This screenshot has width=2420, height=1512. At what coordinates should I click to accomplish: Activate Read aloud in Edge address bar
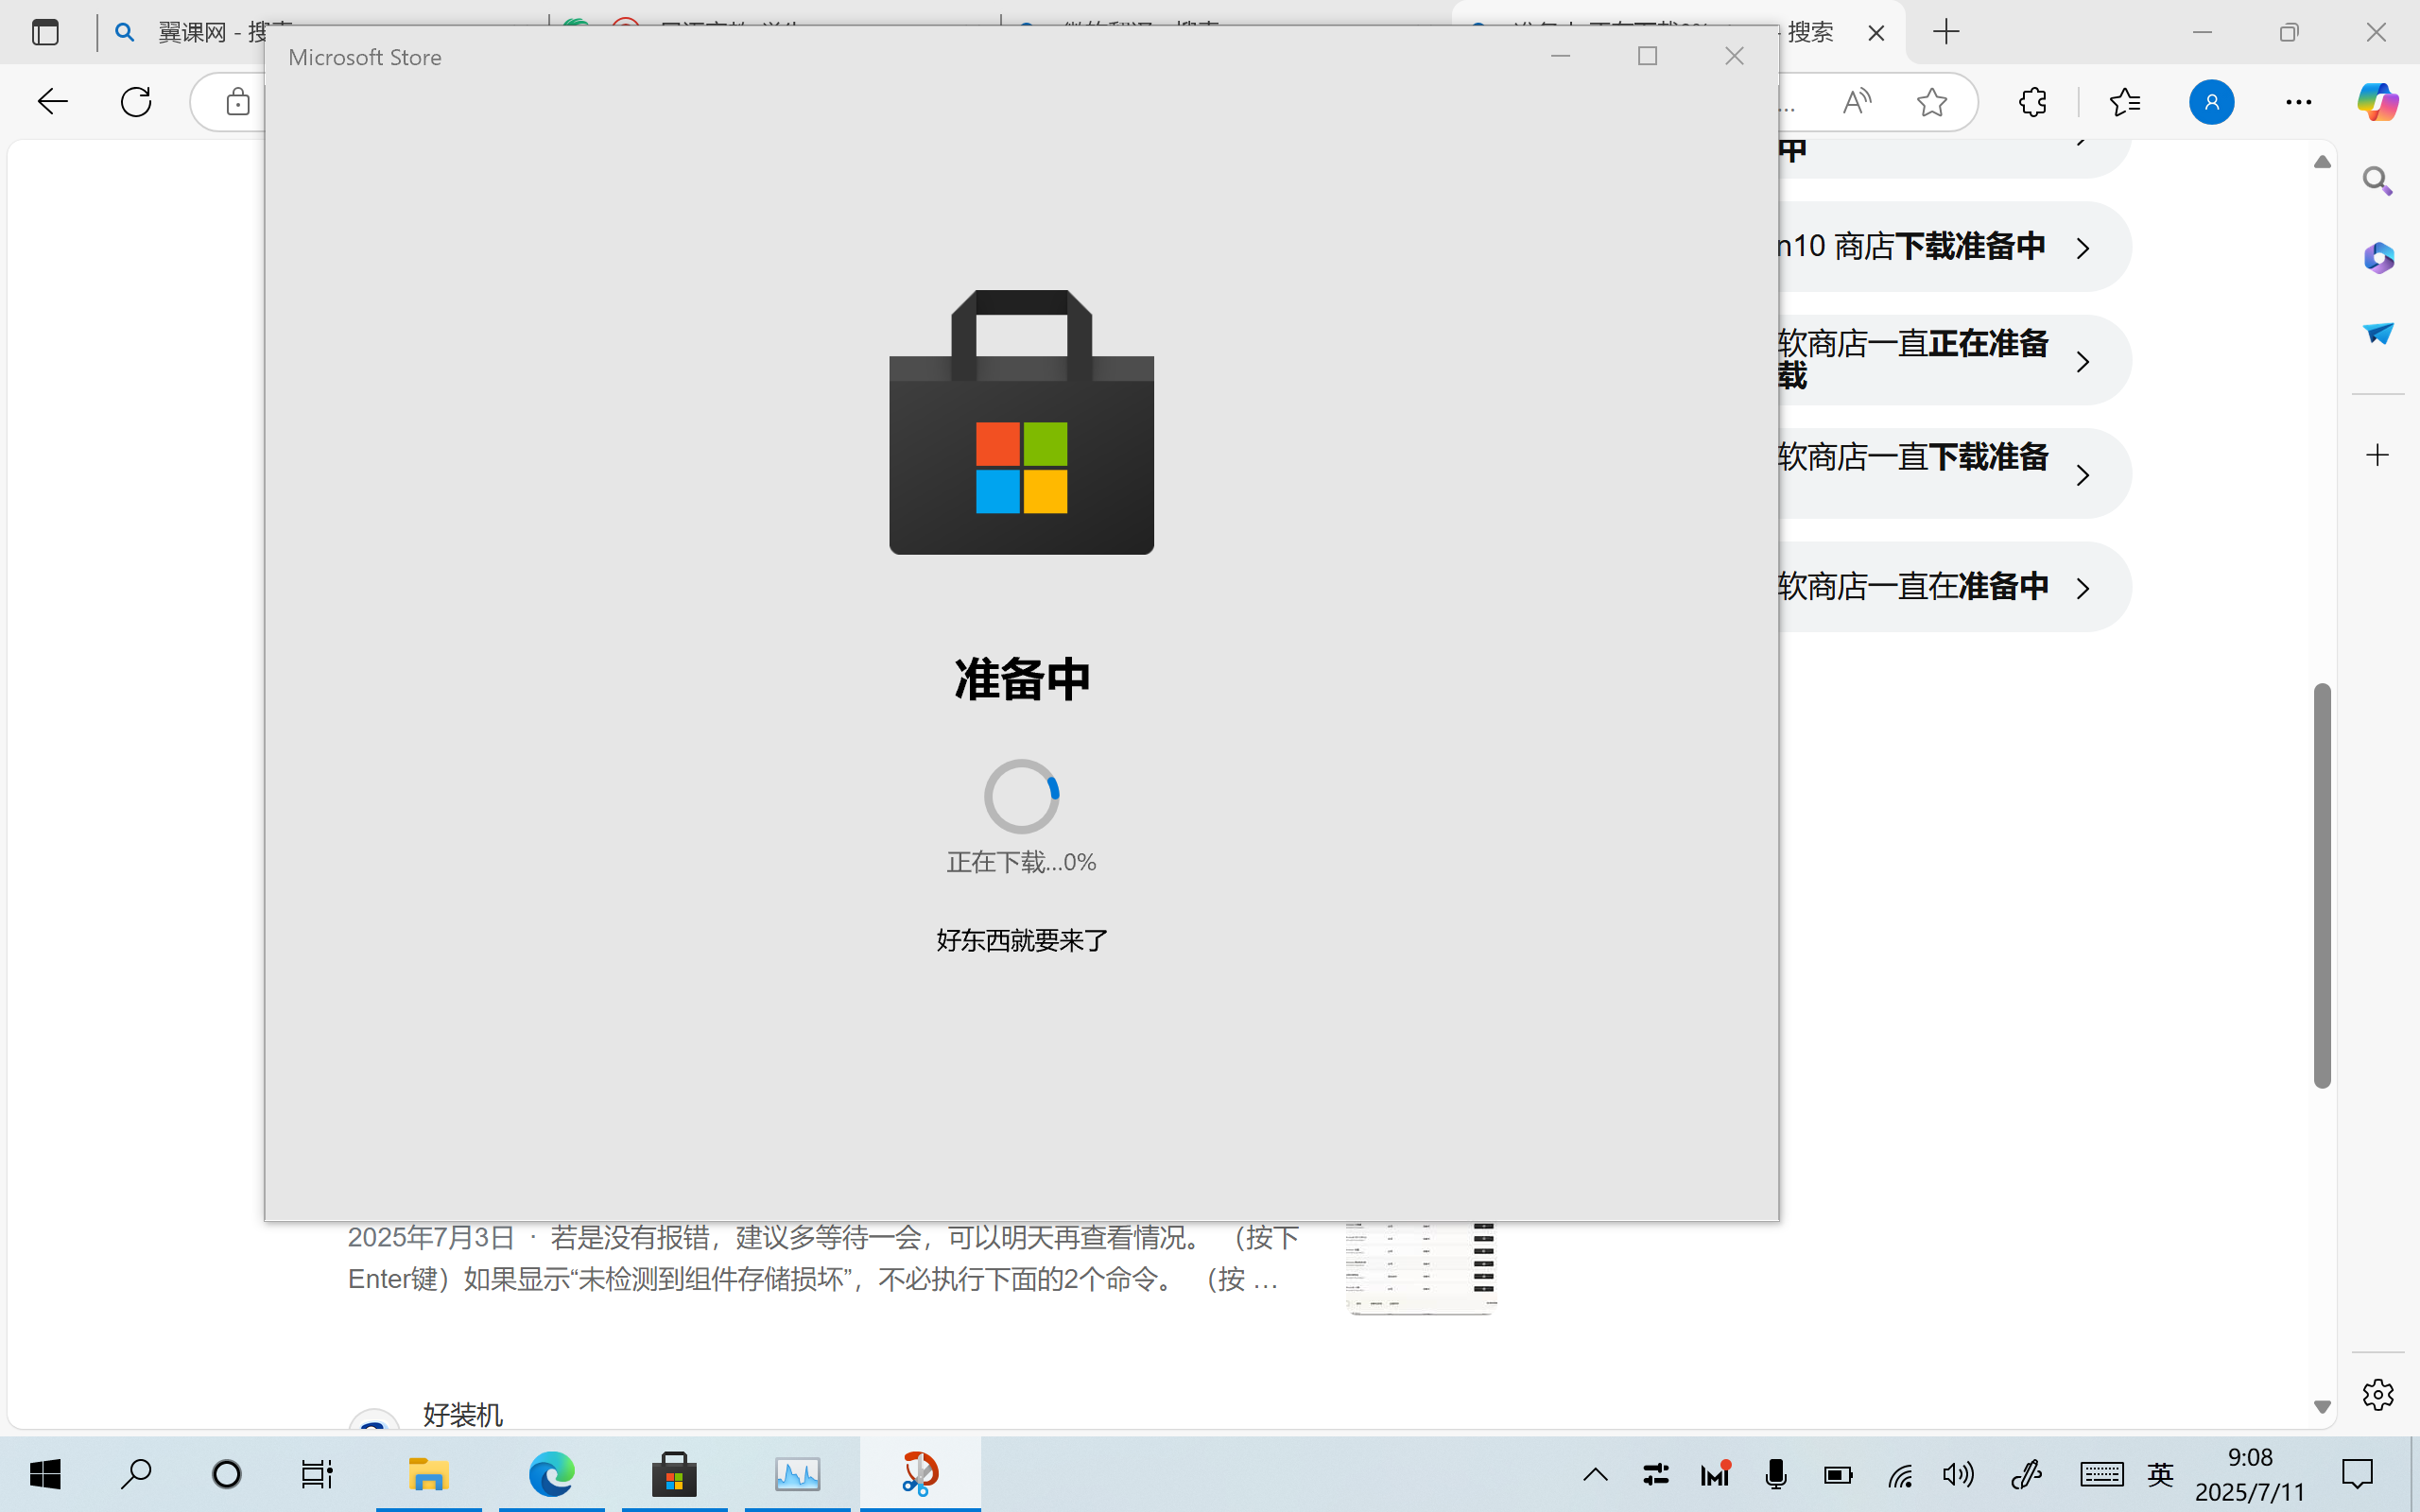[1857, 102]
